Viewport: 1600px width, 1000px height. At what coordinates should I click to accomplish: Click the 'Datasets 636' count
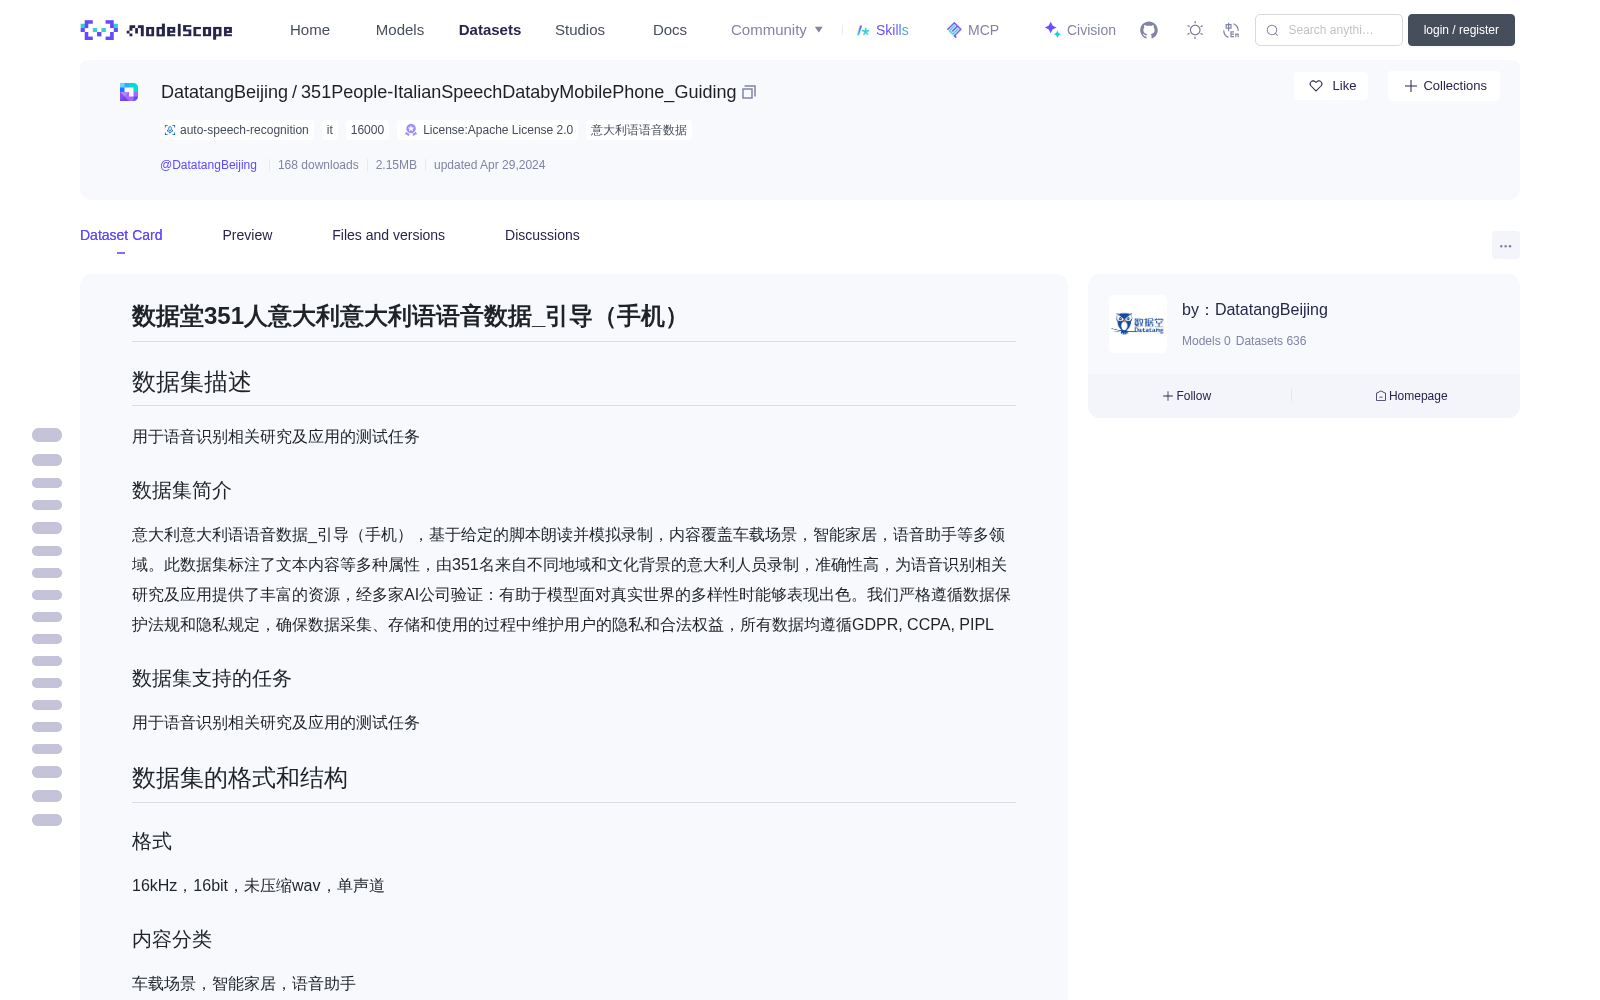click(1271, 341)
